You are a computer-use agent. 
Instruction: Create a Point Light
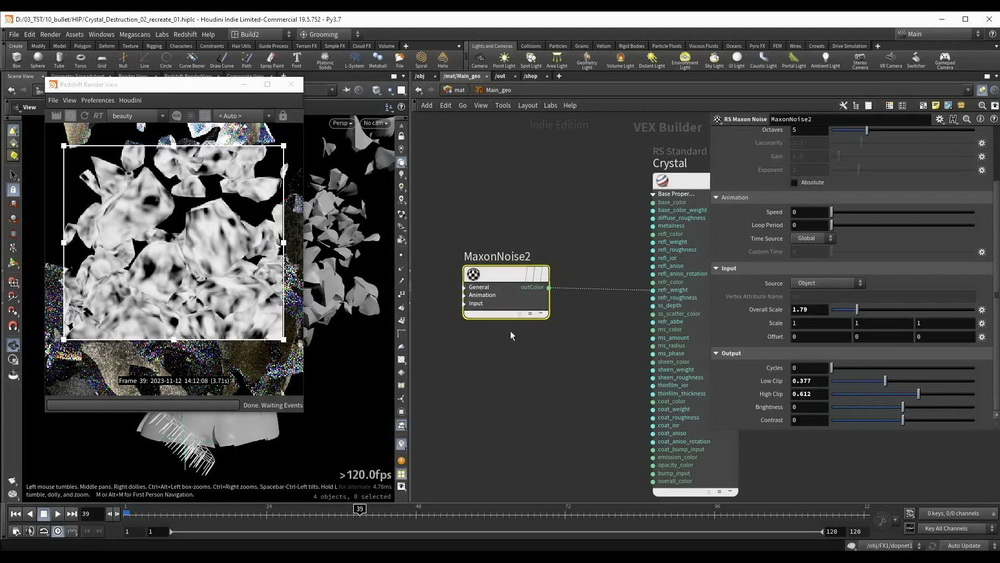504,61
